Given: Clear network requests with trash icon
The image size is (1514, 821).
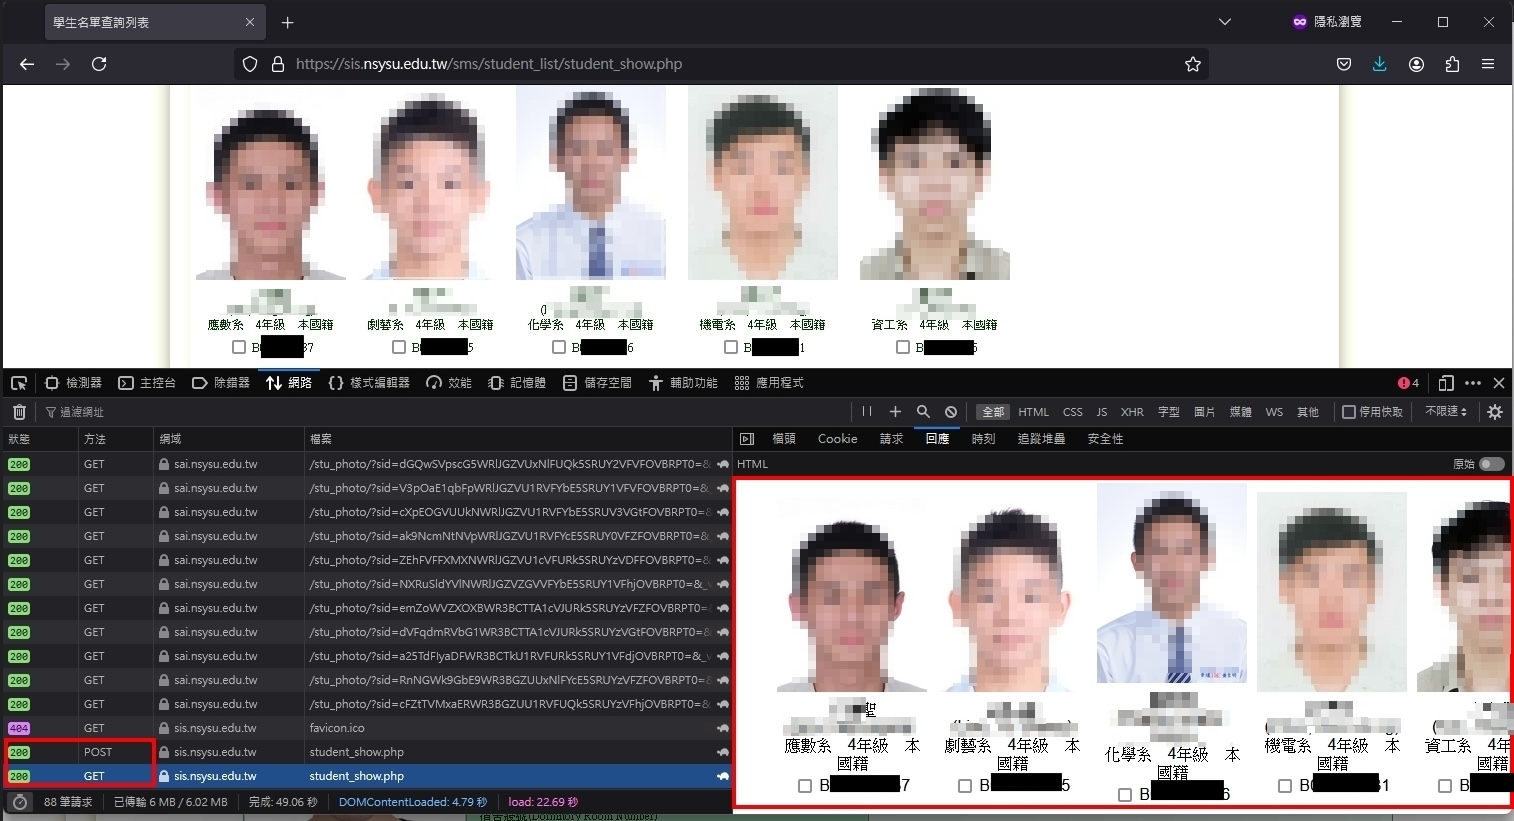Looking at the screenshot, I should 19,412.
